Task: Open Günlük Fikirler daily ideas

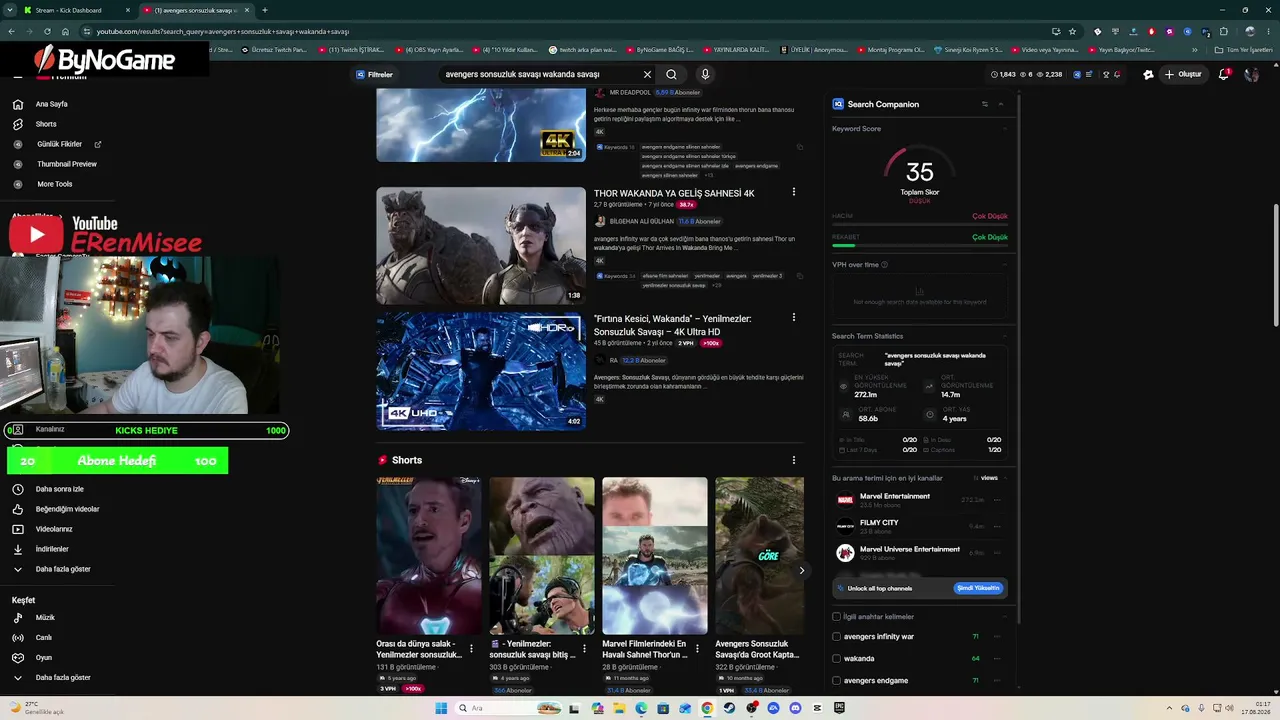Action: click(58, 144)
